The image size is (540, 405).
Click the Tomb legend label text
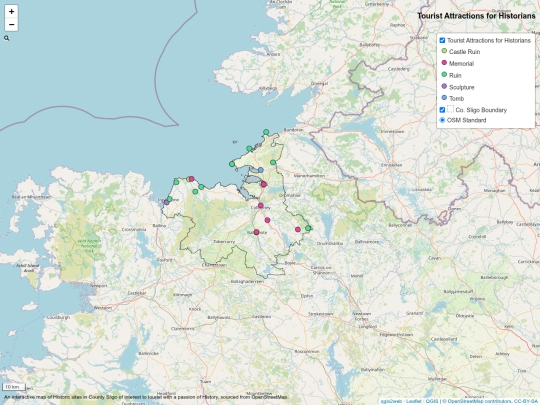click(456, 98)
